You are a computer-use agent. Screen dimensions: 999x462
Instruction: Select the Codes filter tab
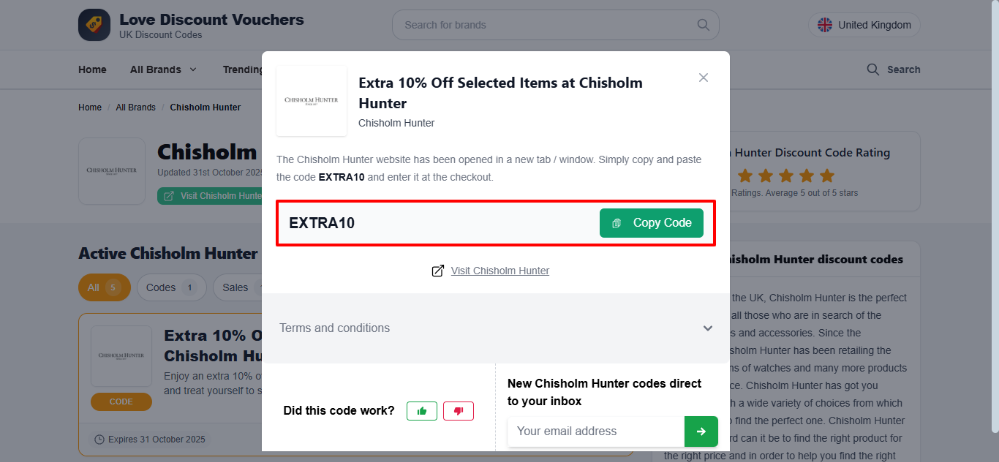click(x=171, y=287)
